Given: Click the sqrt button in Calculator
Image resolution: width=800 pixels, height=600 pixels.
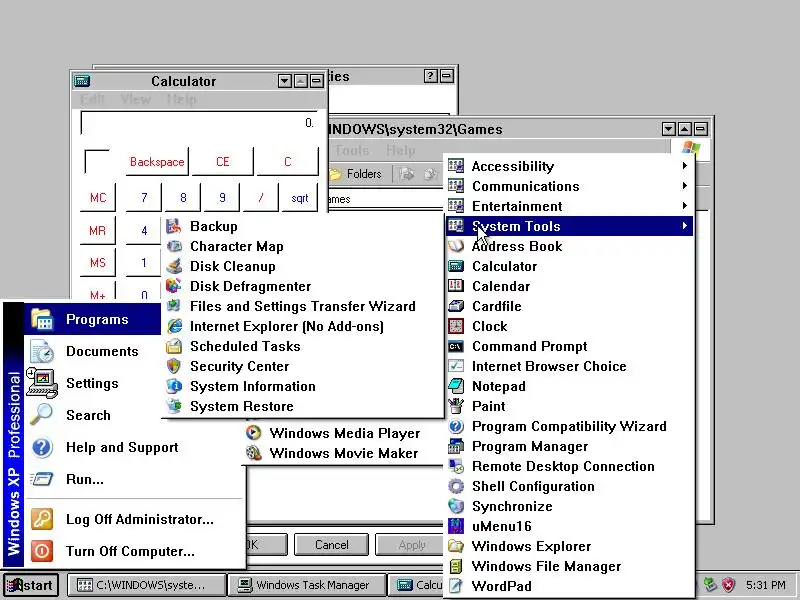Looking at the screenshot, I should point(299,197).
